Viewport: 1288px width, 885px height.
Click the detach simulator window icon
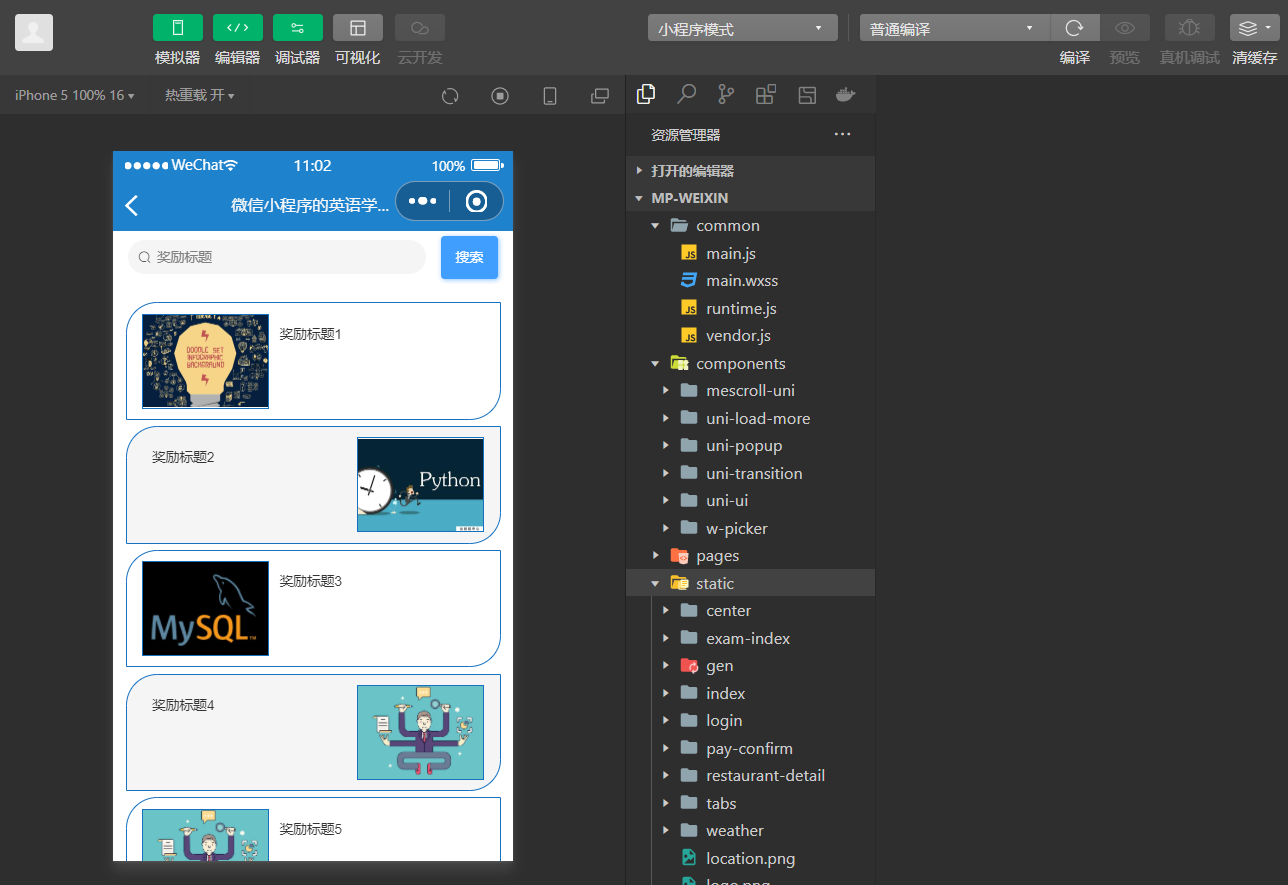click(x=600, y=96)
